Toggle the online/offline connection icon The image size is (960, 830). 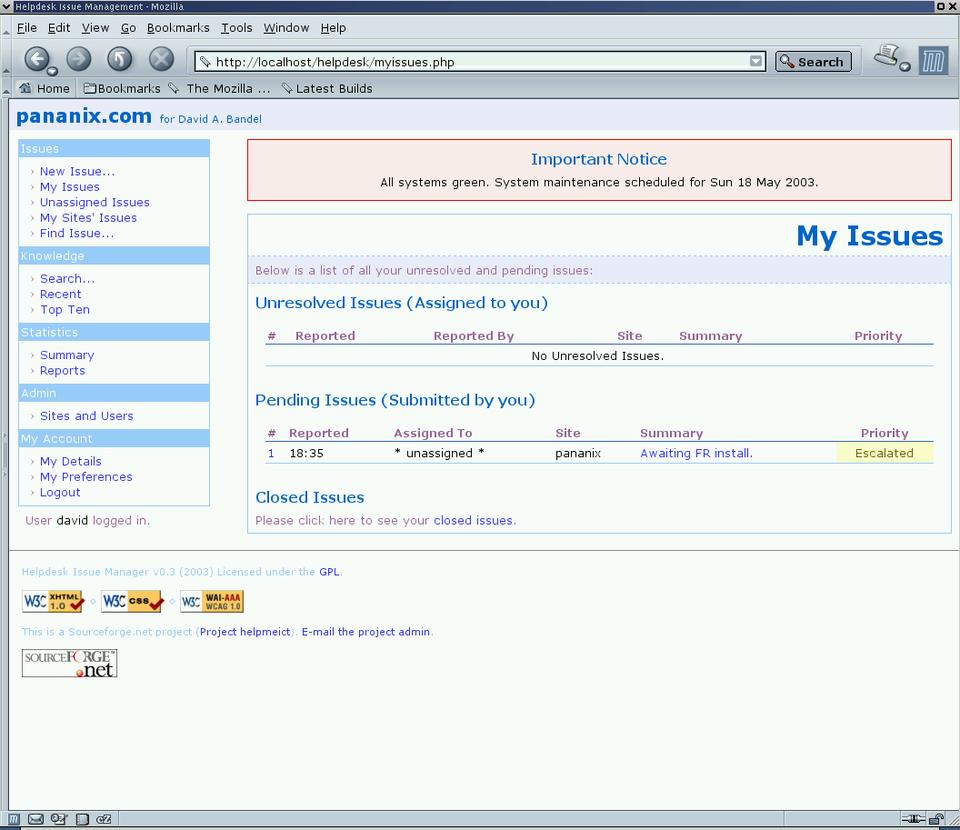[x=913, y=820]
